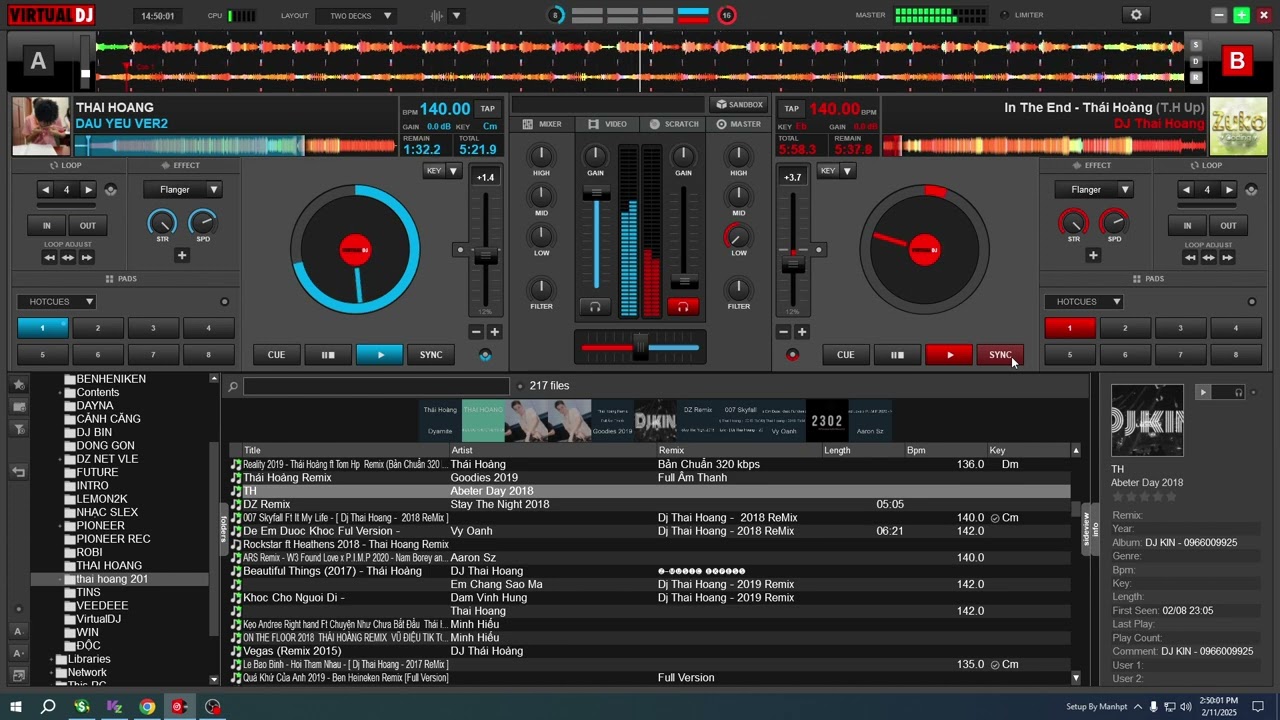Click the crossfader handle
This screenshot has width=1280, height=720.
[640, 347]
